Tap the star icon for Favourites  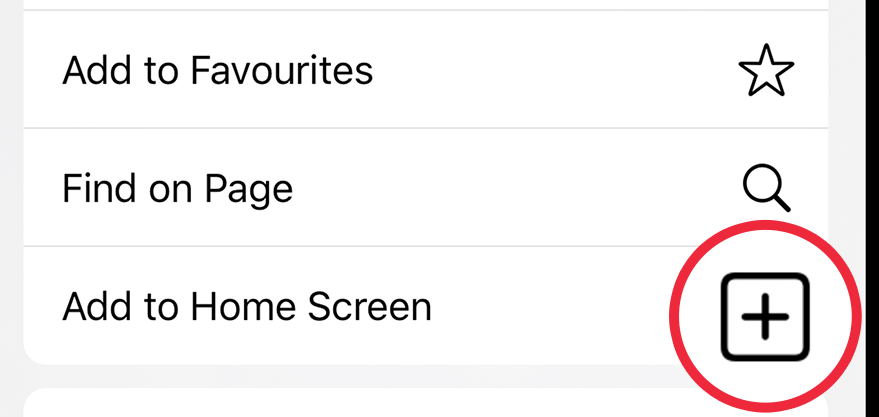(766, 71)
